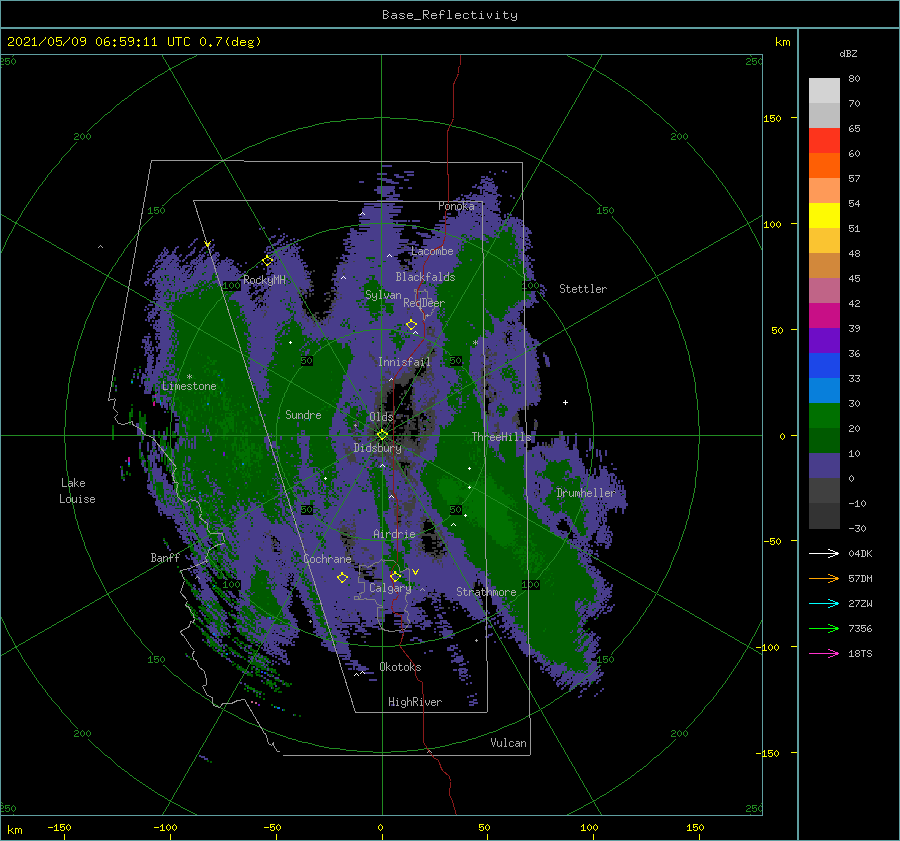Click the Banff label
Screen dimensions: 900x841
tap(165, 557)
